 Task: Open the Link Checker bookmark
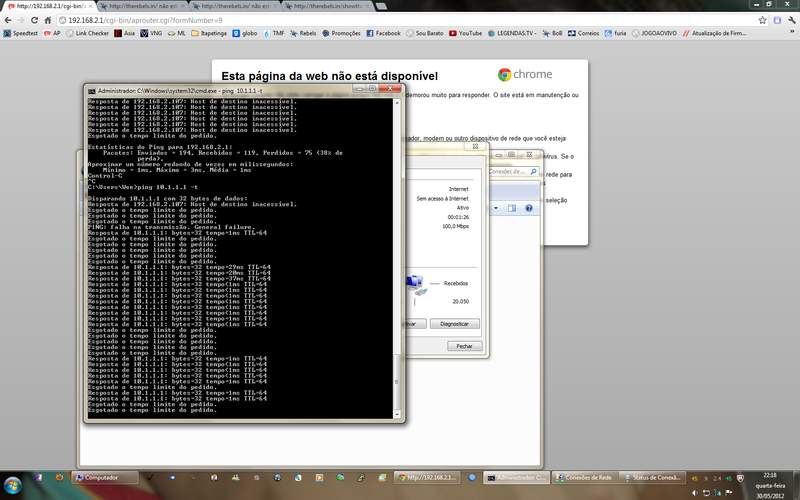(88, 33)
